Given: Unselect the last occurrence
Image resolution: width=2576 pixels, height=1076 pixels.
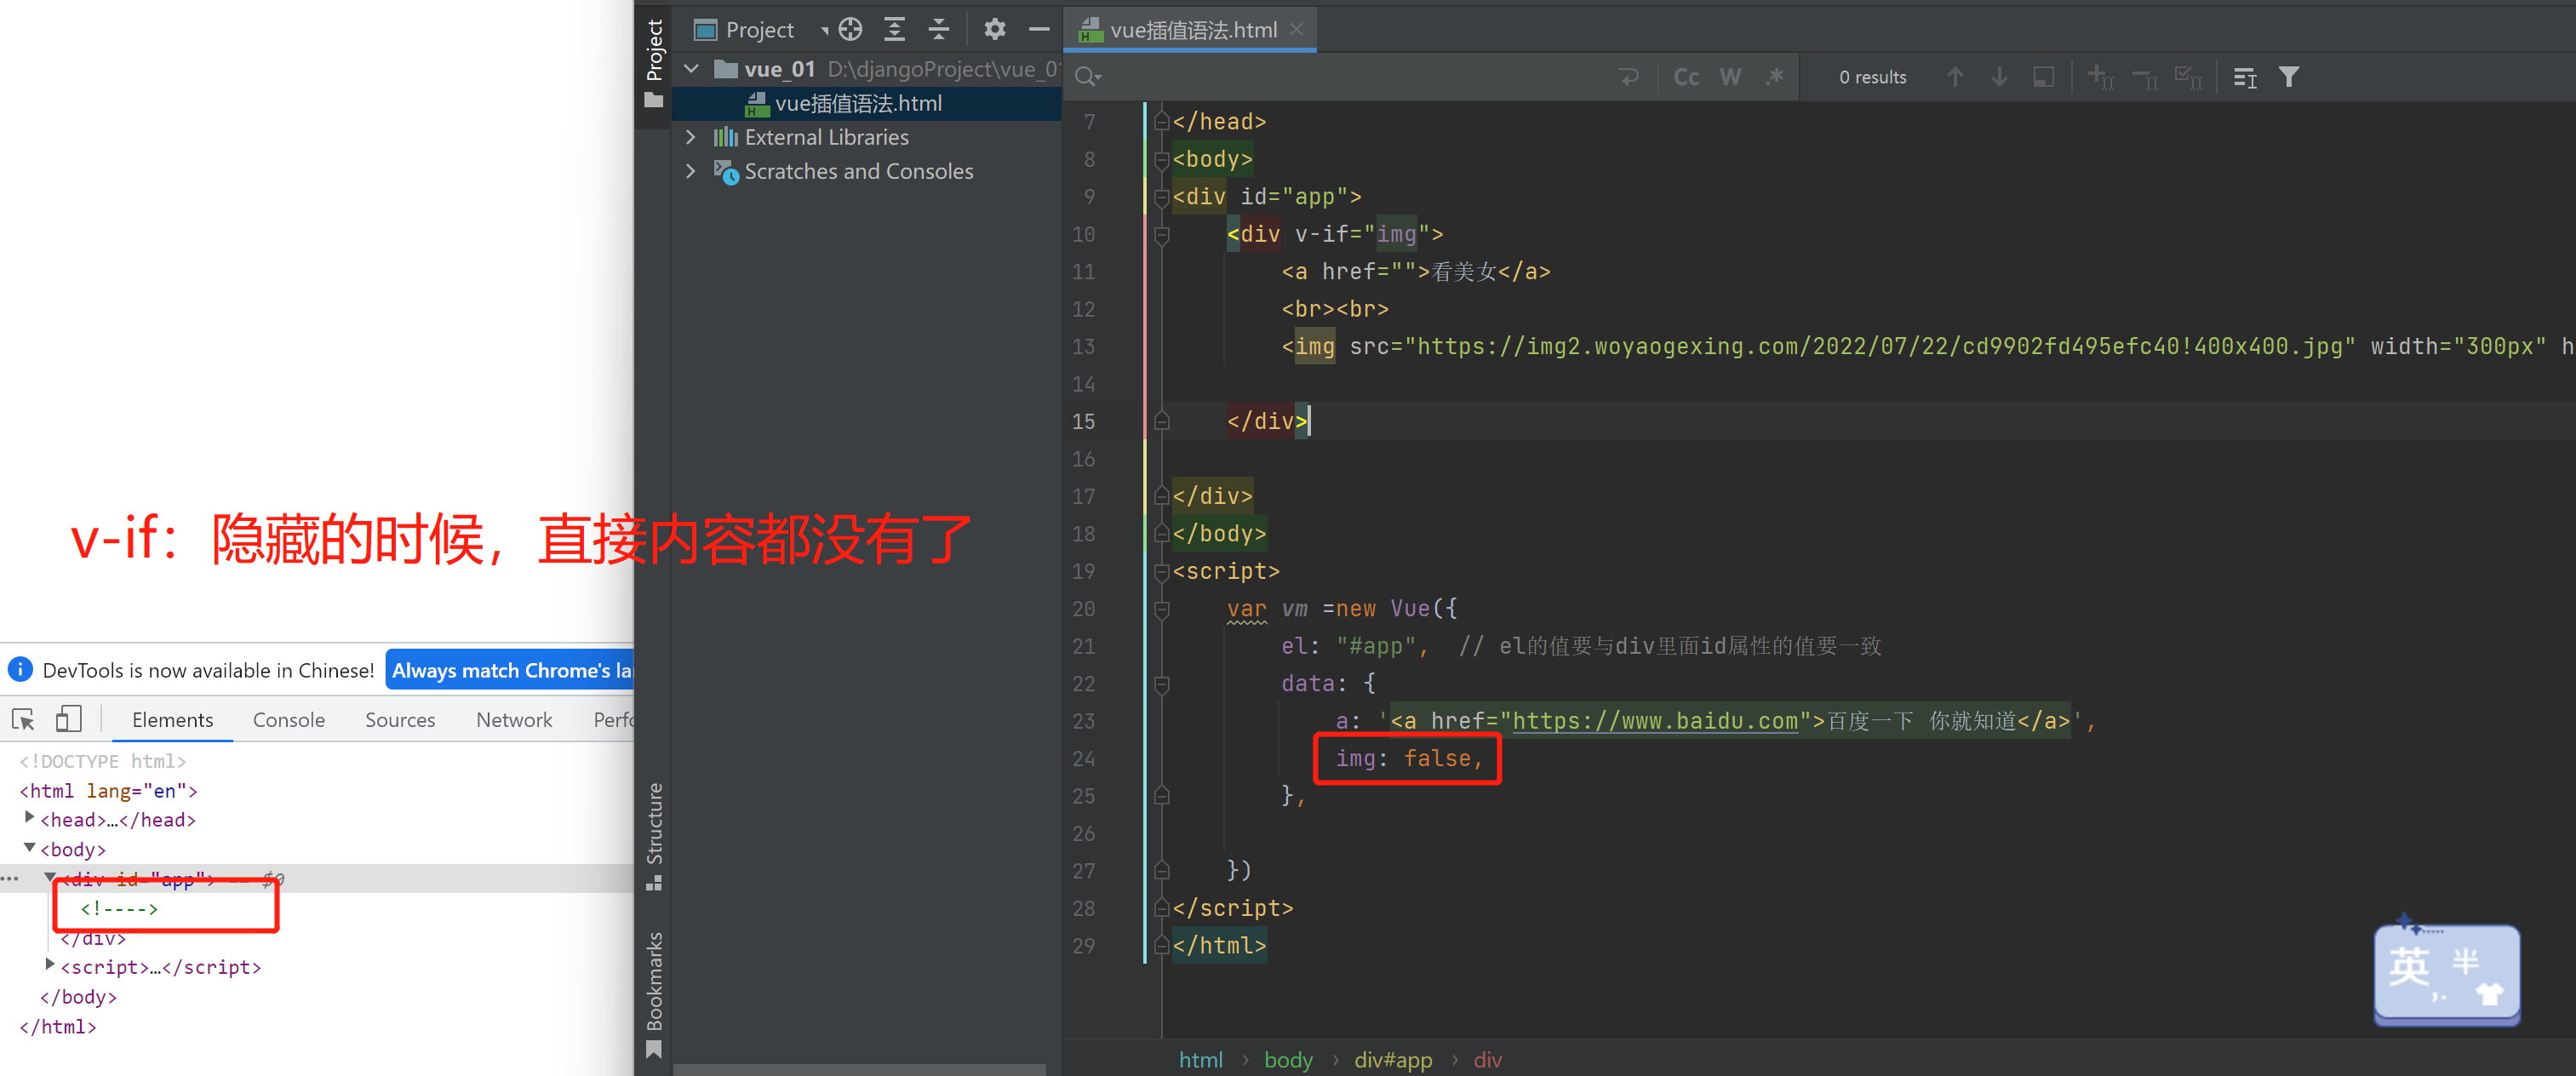Looking at the screenshot, I should point(2145,77).
